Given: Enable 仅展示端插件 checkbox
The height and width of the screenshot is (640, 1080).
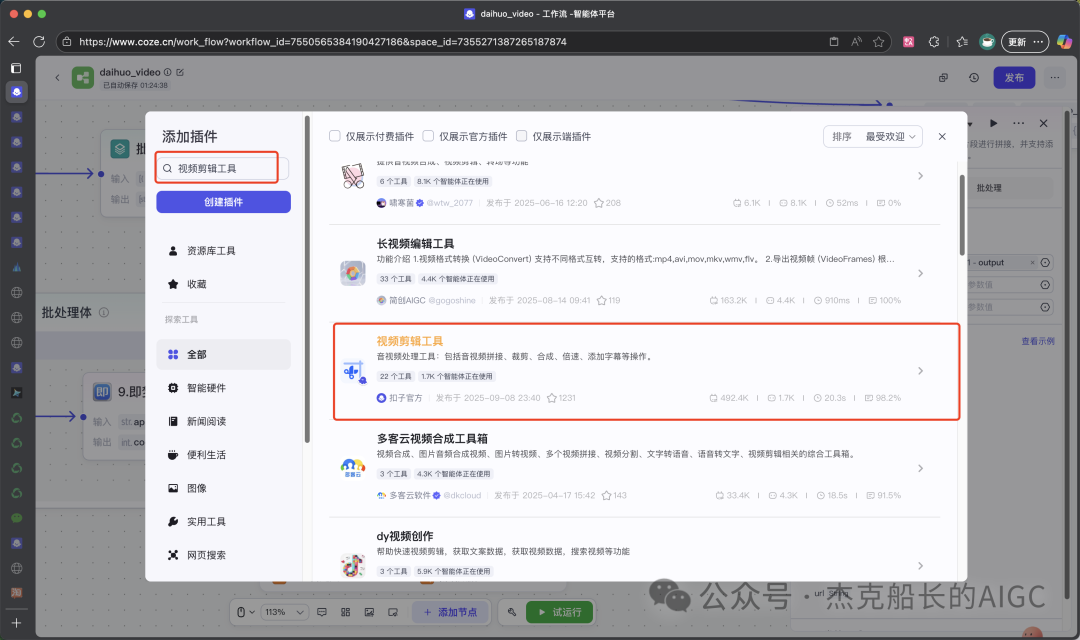Looking at the screenshot, I should coord(521,136).
